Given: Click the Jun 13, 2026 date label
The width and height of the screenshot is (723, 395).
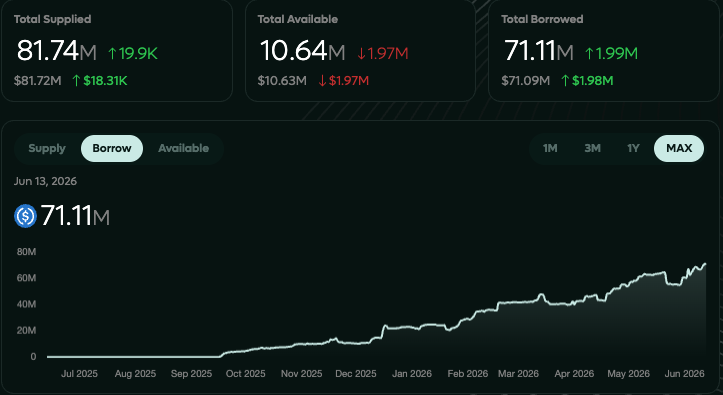Looking at the screenshot, I should pyautogui.click(x=45, y=181).
